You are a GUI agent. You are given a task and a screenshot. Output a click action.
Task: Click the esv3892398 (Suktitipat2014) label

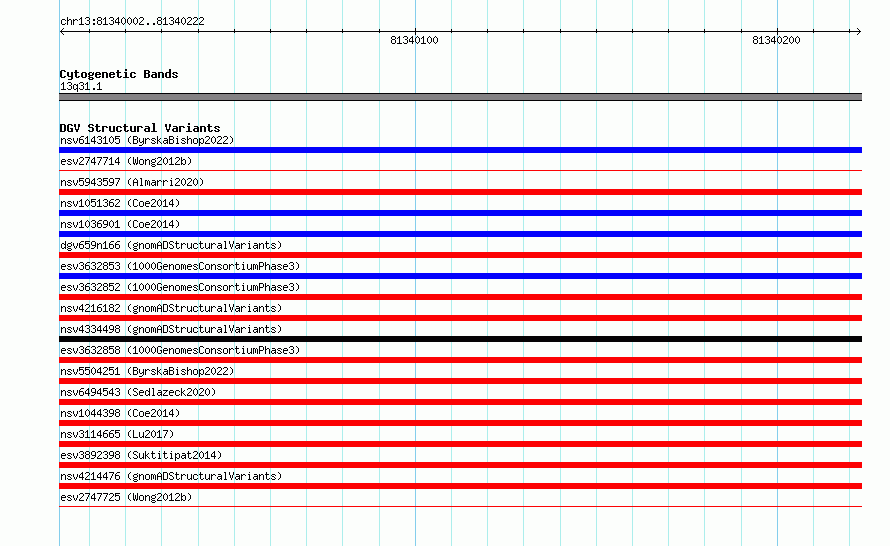141,455
